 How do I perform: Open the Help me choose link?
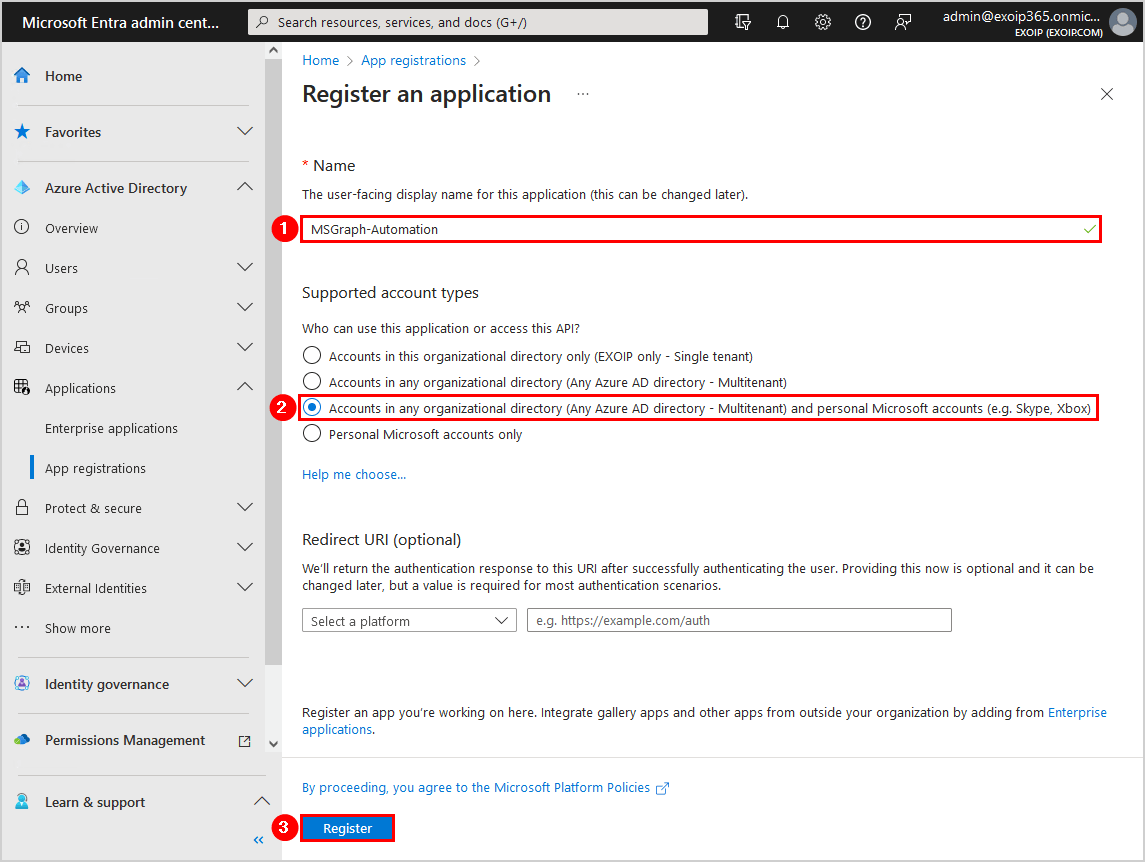coord(353,474)
